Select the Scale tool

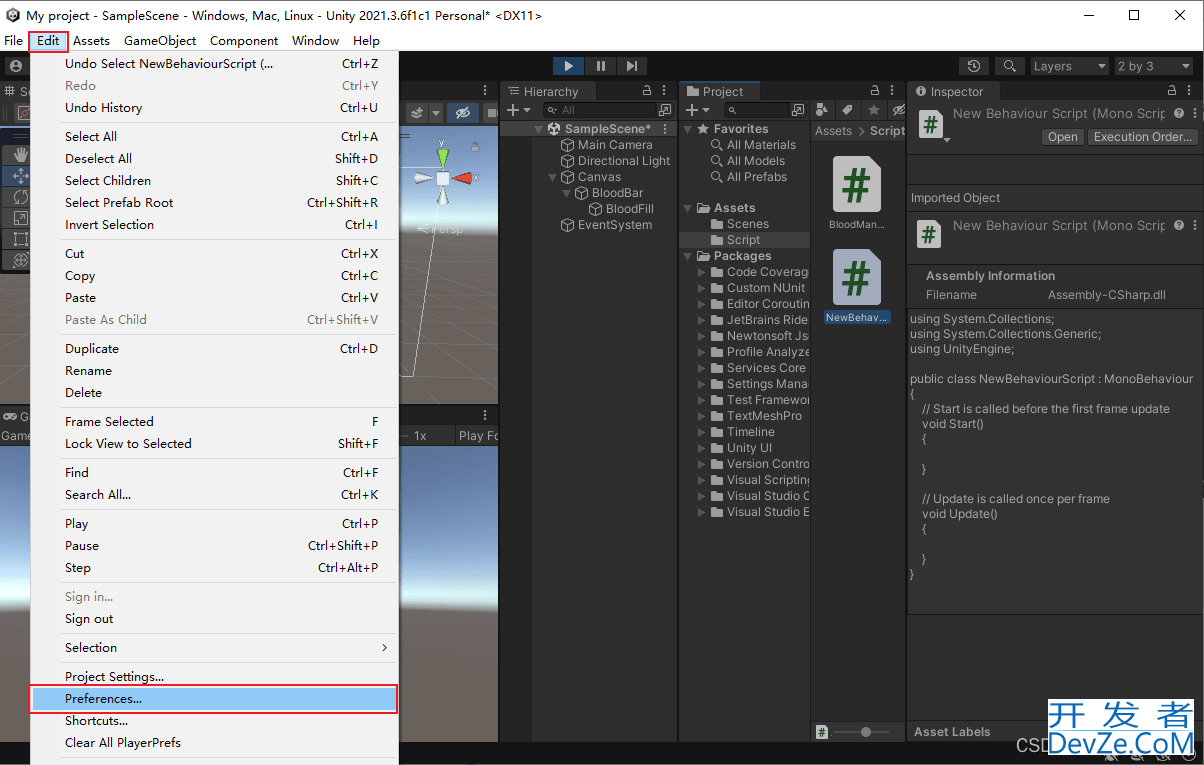(x=20, y=217)
